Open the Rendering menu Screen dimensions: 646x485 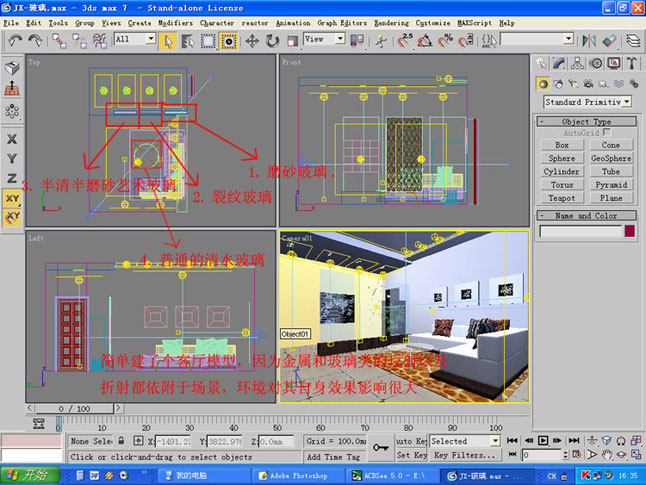click(391, 23)
